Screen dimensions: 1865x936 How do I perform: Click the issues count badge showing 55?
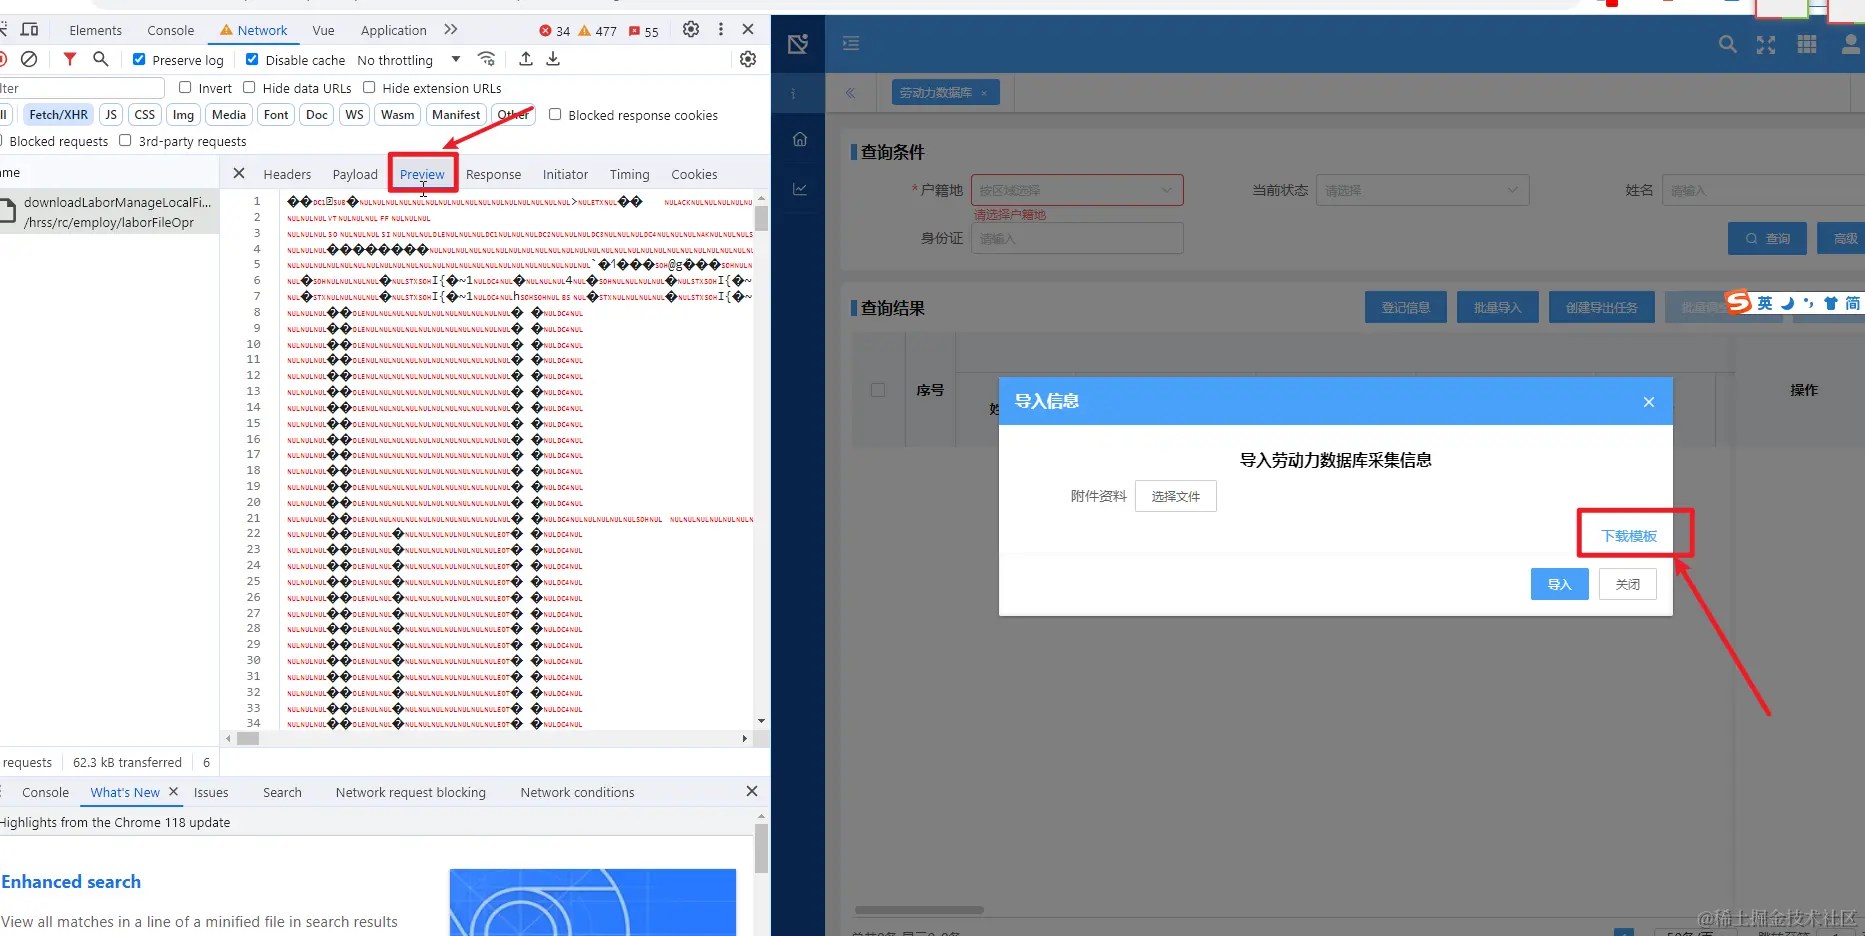[644, 31]
